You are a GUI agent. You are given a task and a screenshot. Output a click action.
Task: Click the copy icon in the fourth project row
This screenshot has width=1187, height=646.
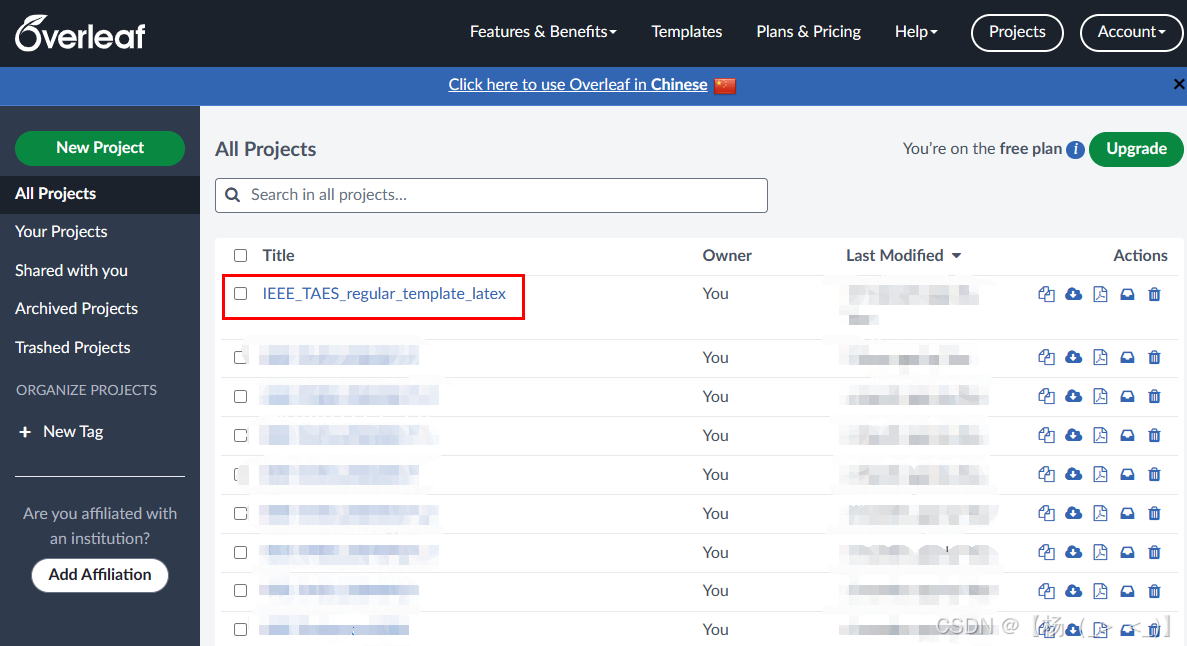pyautogui.click(x=1046, y=435)
